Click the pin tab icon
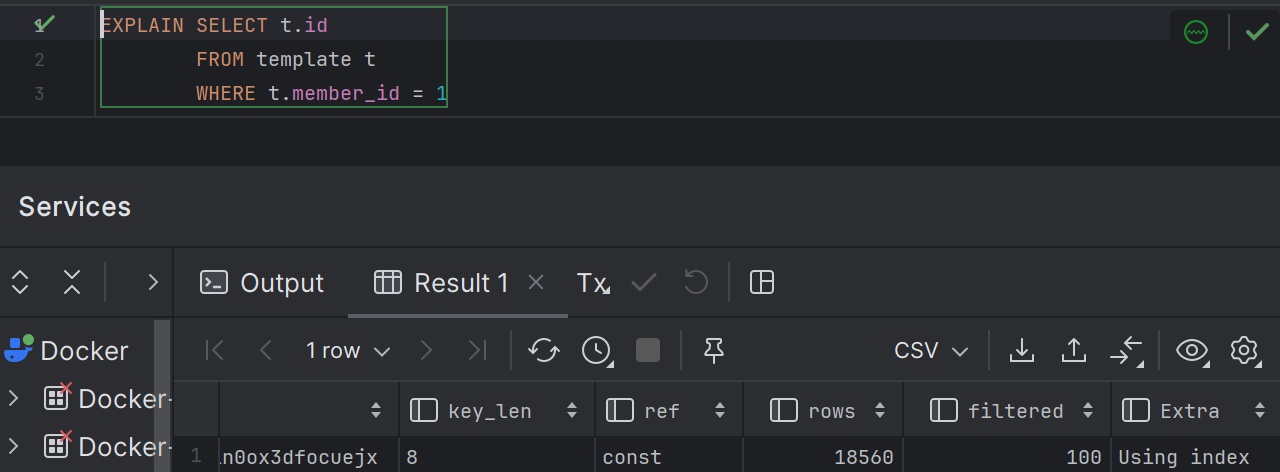1280x472 pixels. 713,350
